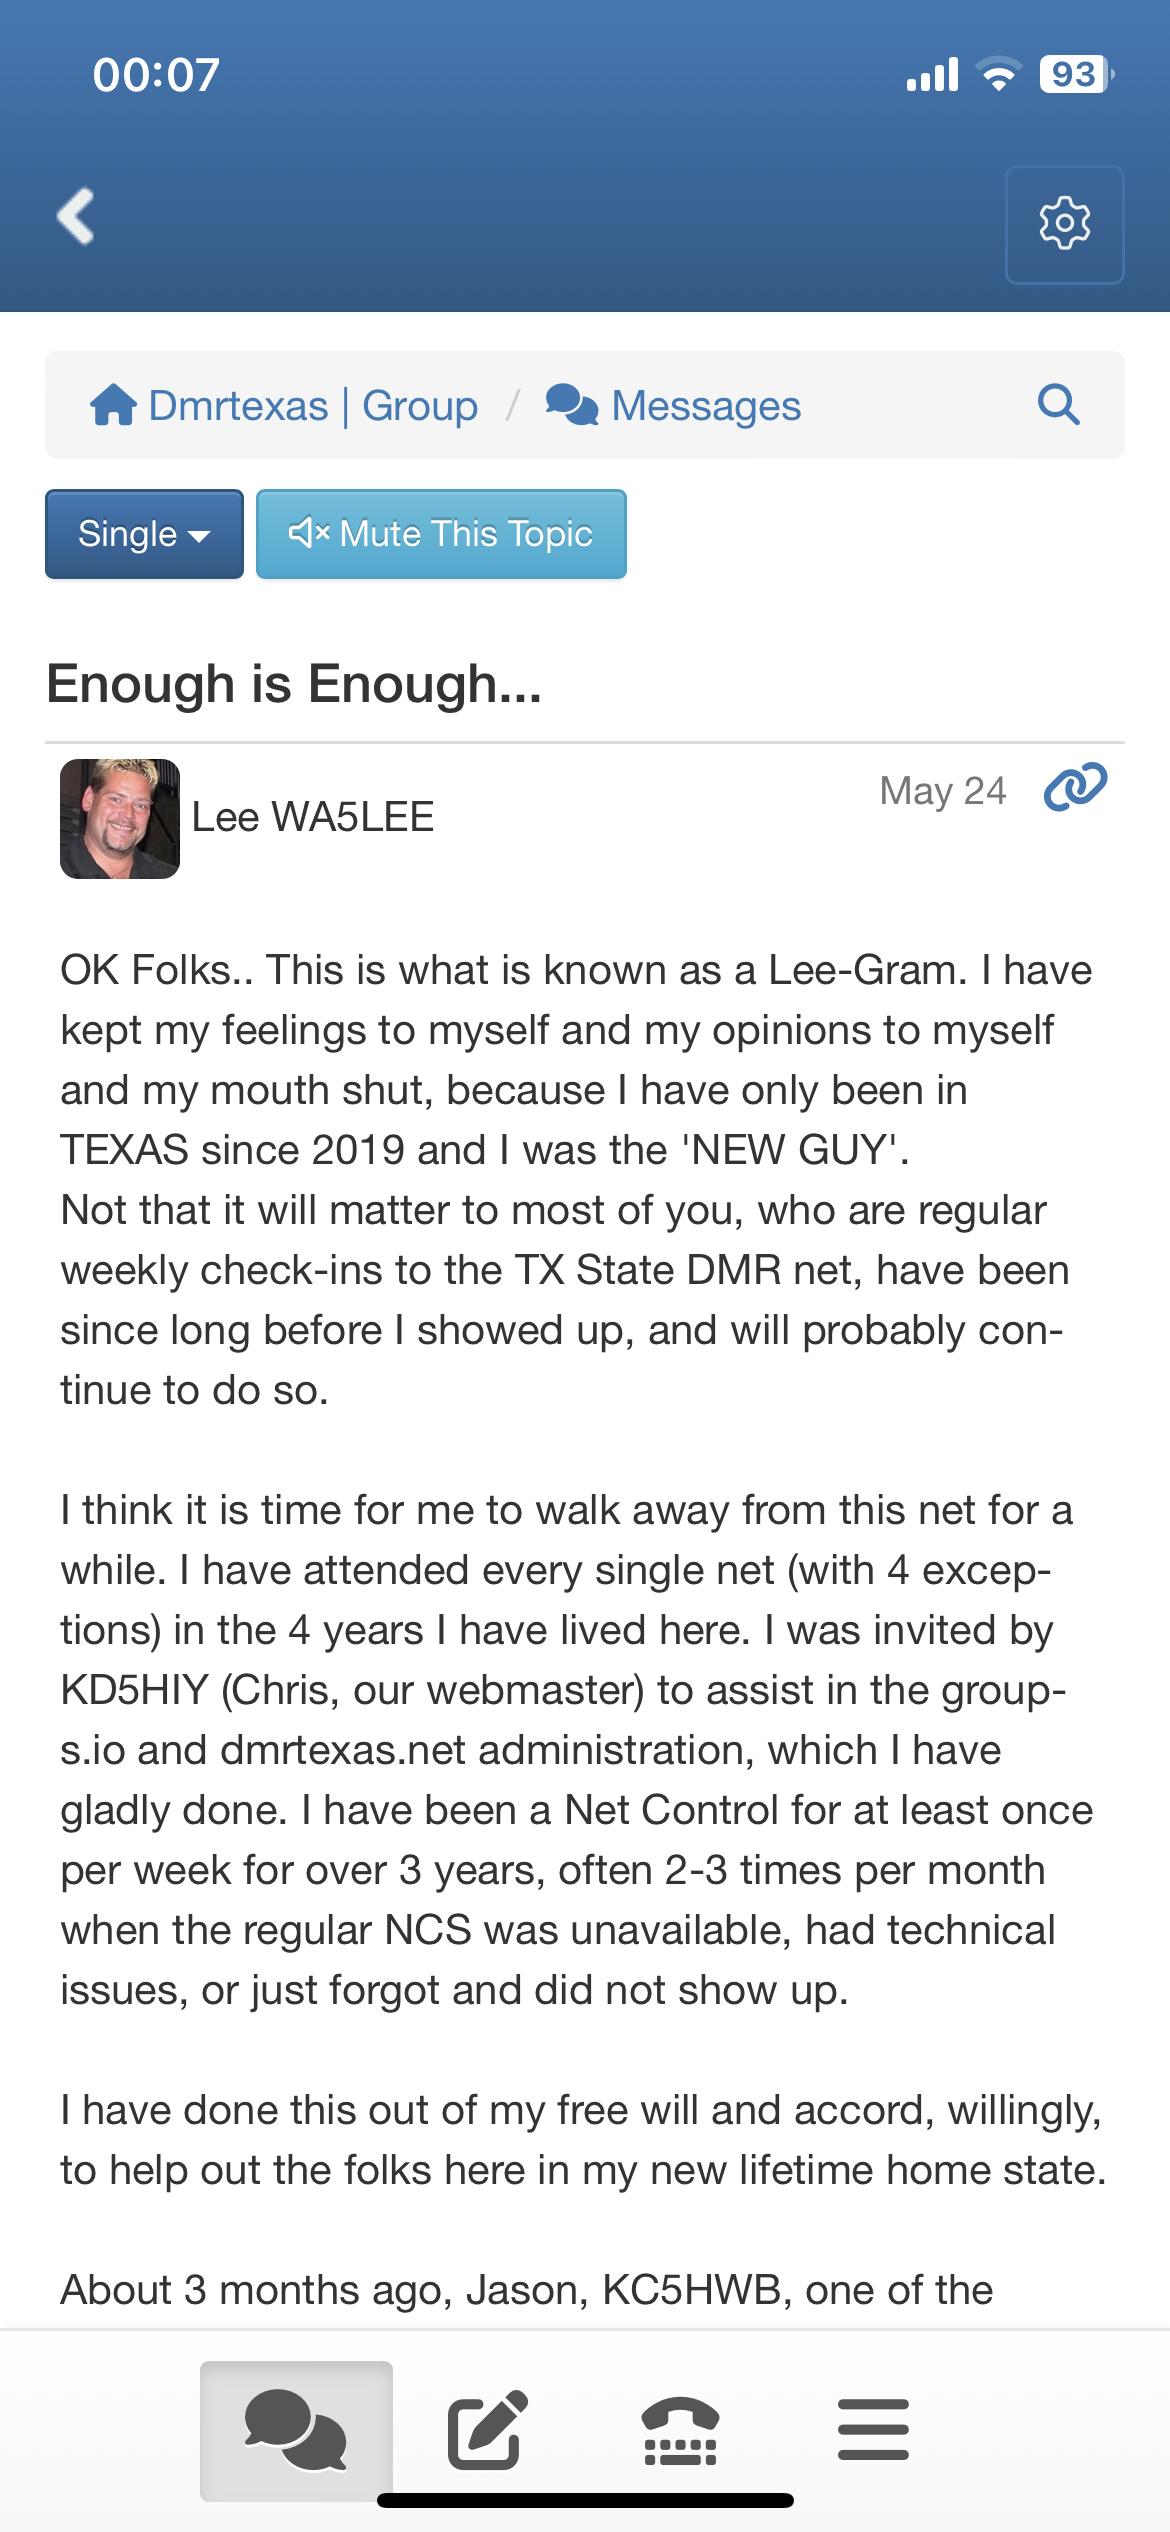Tap the home icon in breadcrumb
The height and width of the screenshot is (2532, 1170).
coord(113,405)
